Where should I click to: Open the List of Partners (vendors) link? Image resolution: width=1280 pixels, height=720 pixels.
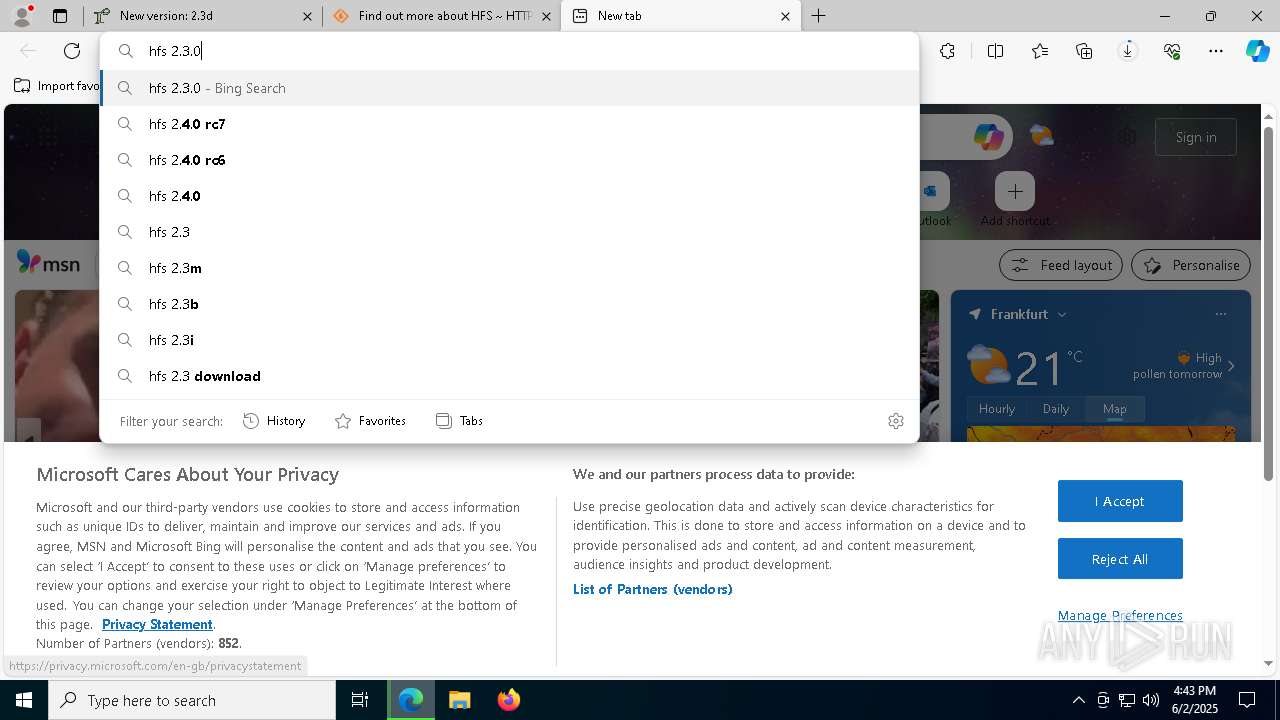point(653,589)
